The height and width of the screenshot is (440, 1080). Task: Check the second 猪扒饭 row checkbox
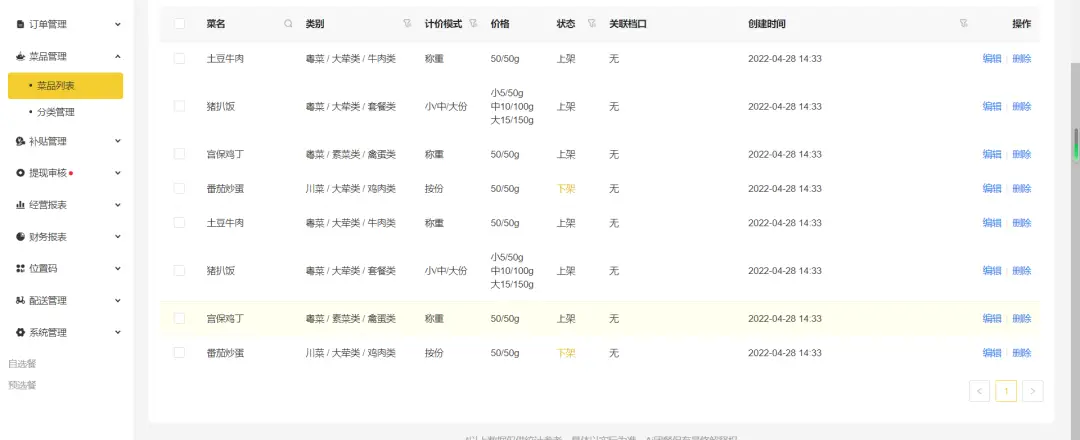pyautogui.click(x=179, y=271)
